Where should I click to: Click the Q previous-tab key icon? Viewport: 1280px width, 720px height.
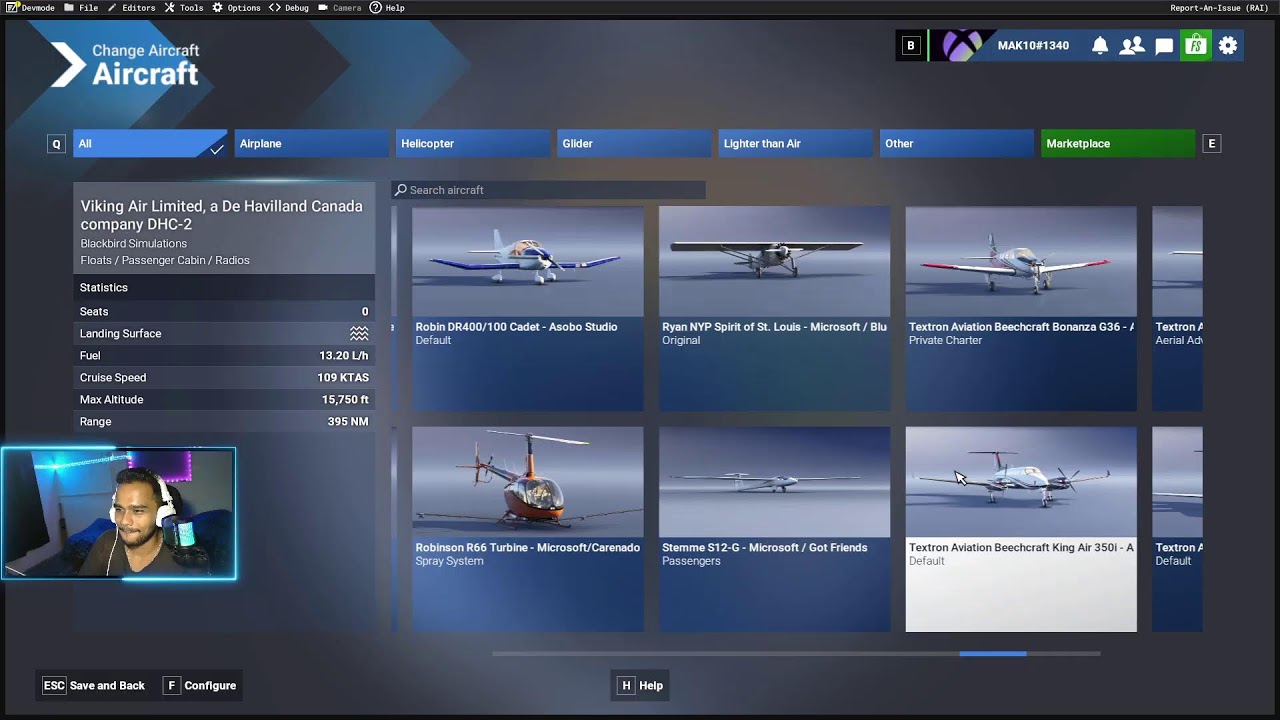click(56, 144)
